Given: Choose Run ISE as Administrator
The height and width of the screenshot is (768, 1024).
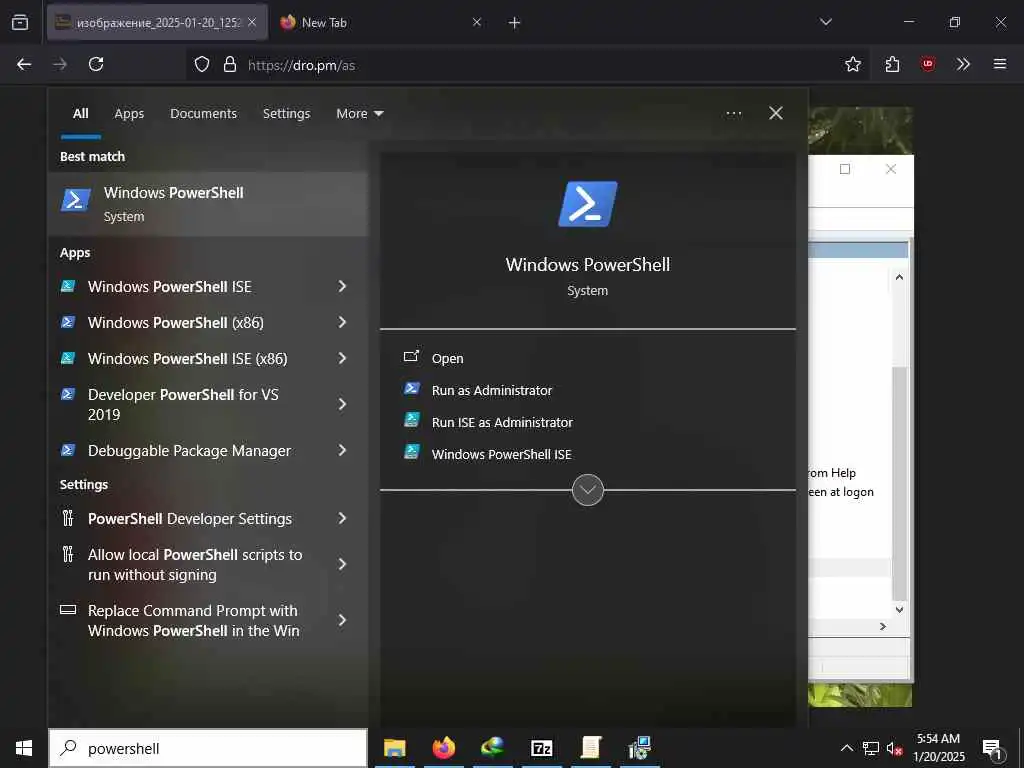Looking at the screenshot, I should pyautogui.click(x=502, y=423).
